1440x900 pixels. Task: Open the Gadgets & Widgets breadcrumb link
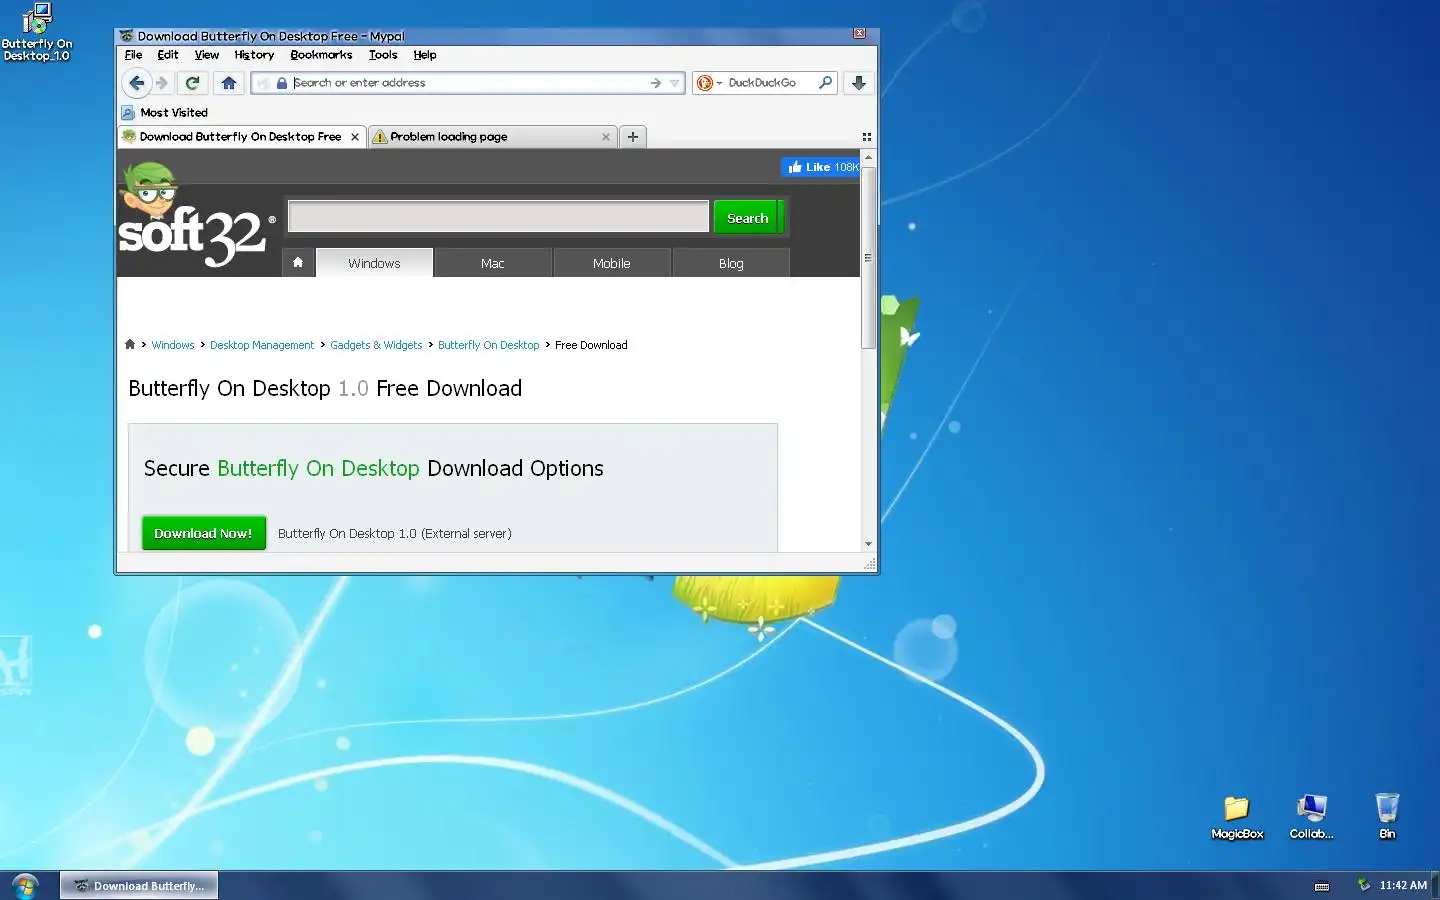(x=376, y=345)
